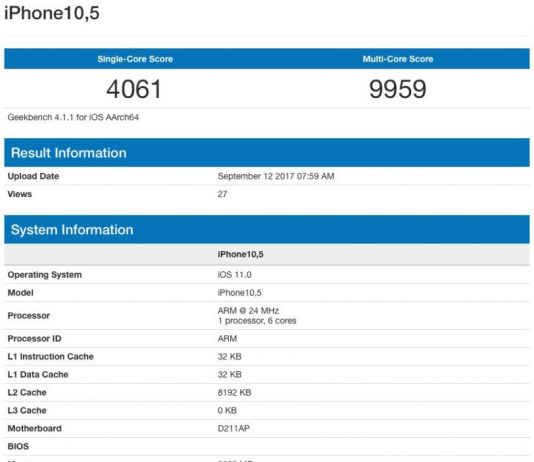Click the Result Information section header

click(x=68, y=153)
